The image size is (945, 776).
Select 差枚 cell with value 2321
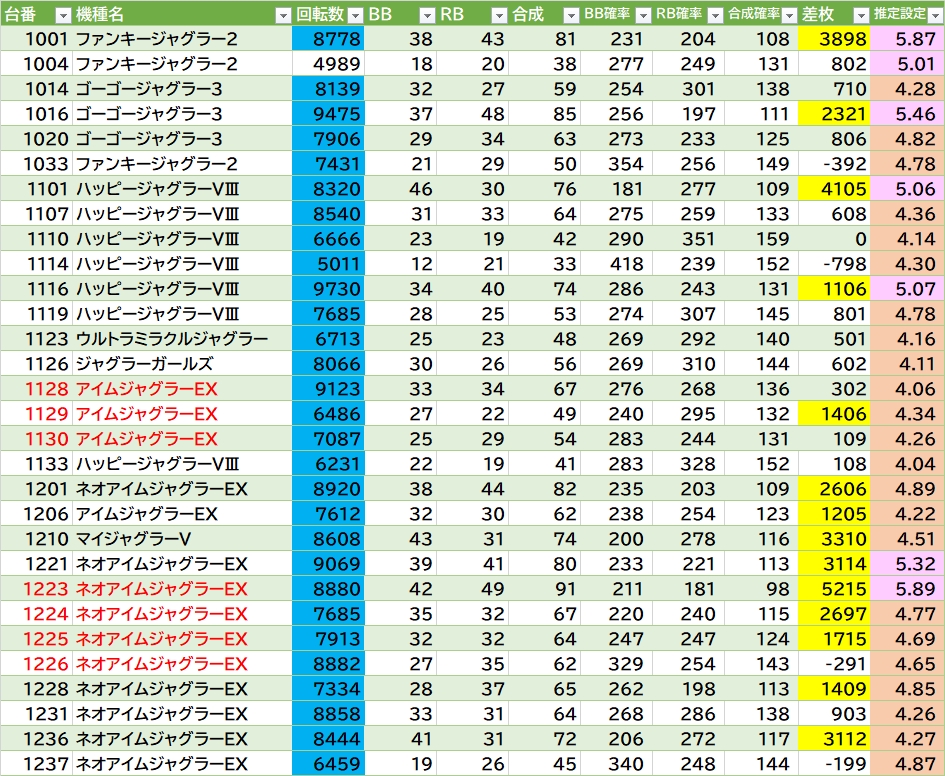tap(834, 114)
